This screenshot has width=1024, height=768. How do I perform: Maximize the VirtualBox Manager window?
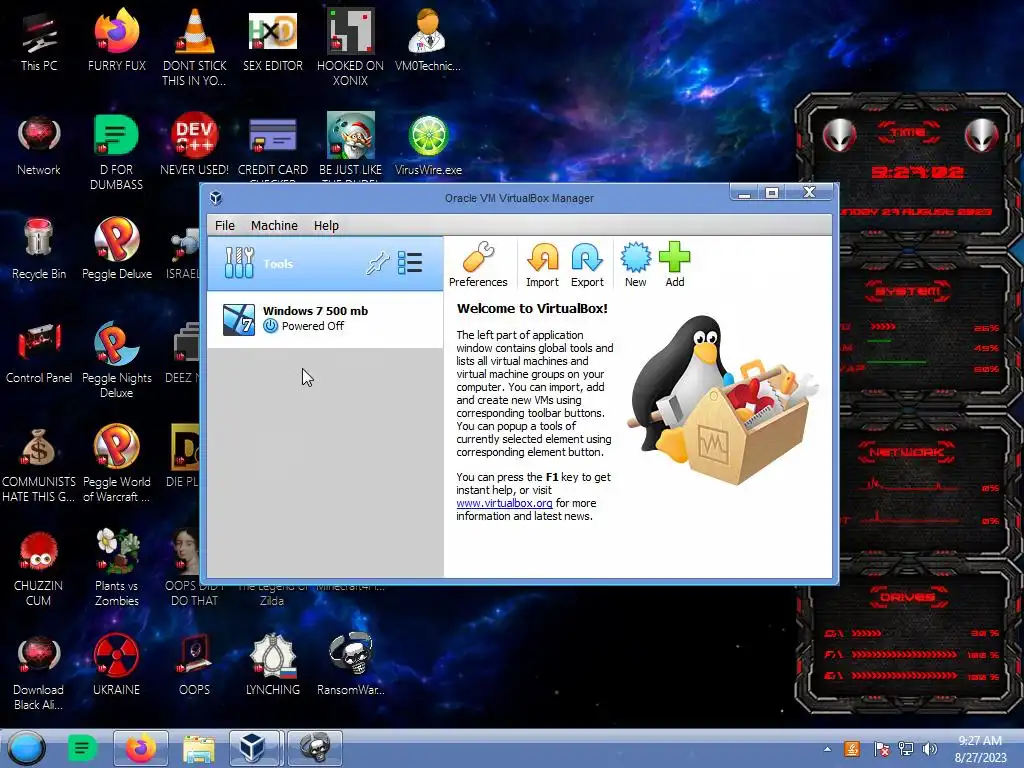click(x=772, y=193)
